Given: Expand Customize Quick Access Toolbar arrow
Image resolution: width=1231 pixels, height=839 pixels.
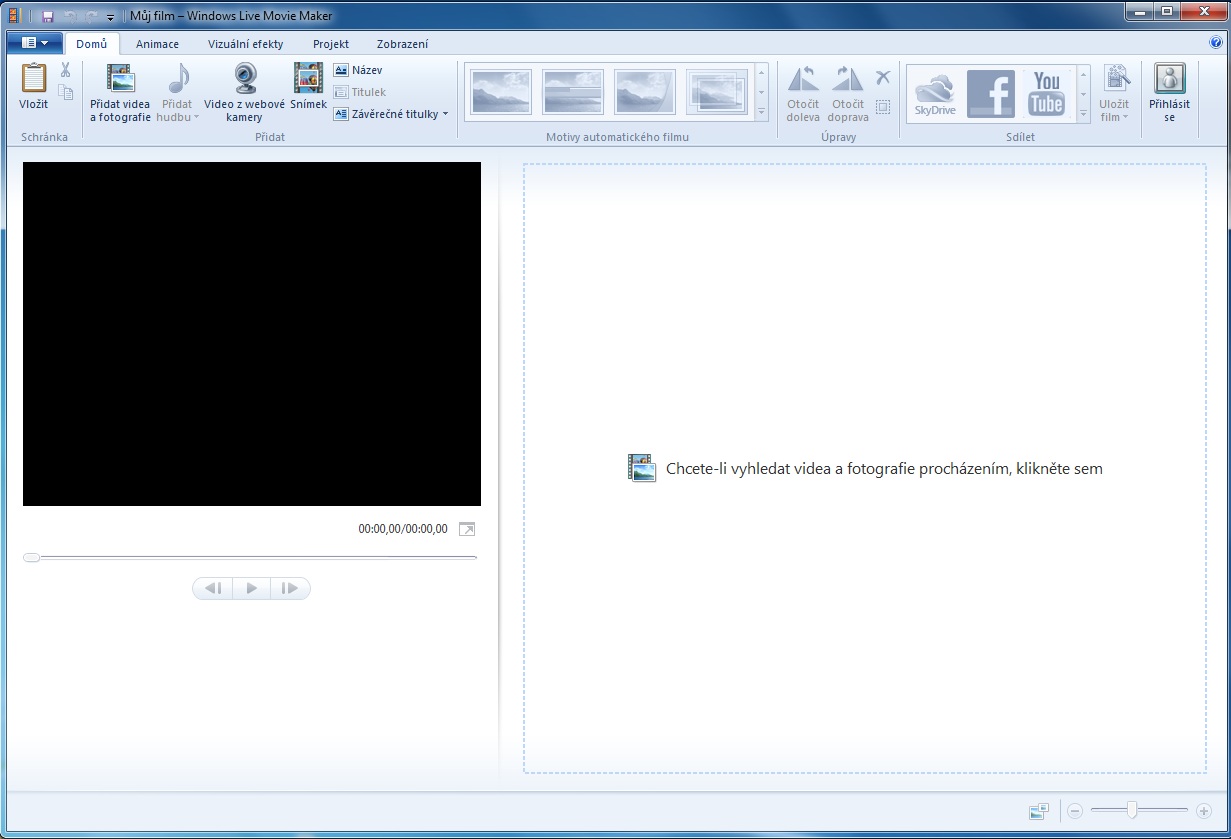Looking at the screenshot, I should pos(110,17).
